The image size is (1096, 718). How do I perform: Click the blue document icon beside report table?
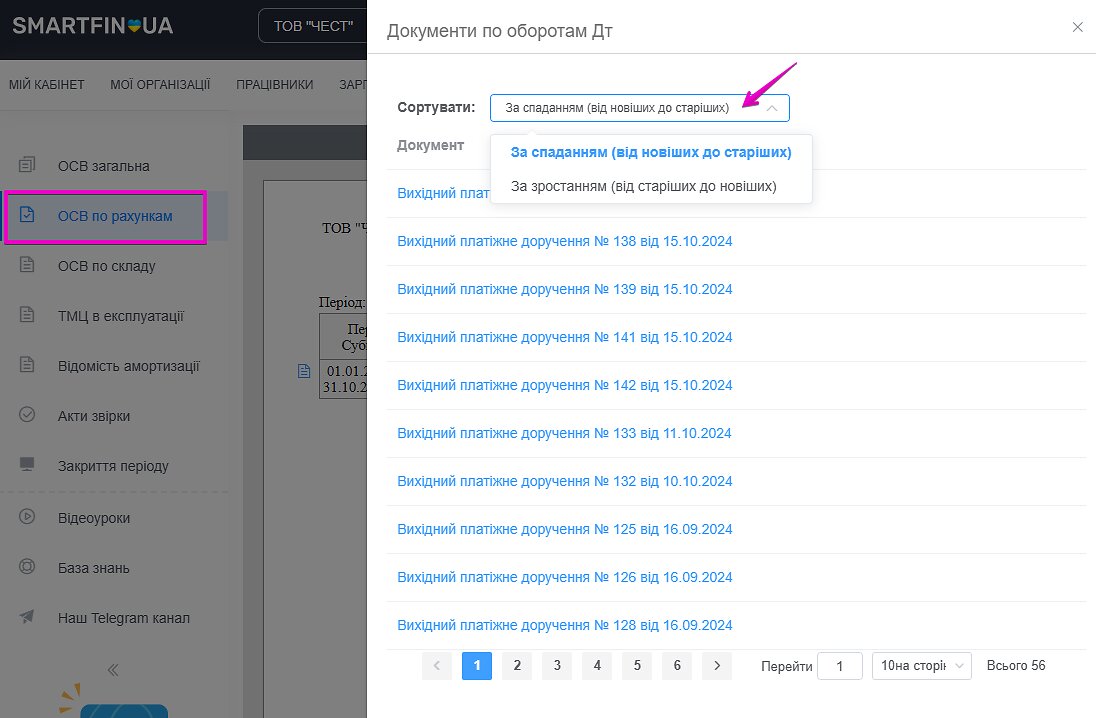(x=304, y=371)
